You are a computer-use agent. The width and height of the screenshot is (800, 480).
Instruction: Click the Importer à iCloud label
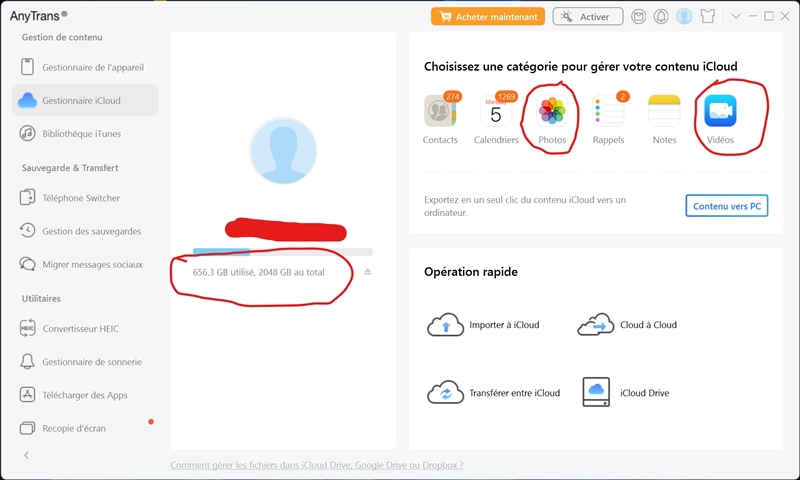(504, 325)
